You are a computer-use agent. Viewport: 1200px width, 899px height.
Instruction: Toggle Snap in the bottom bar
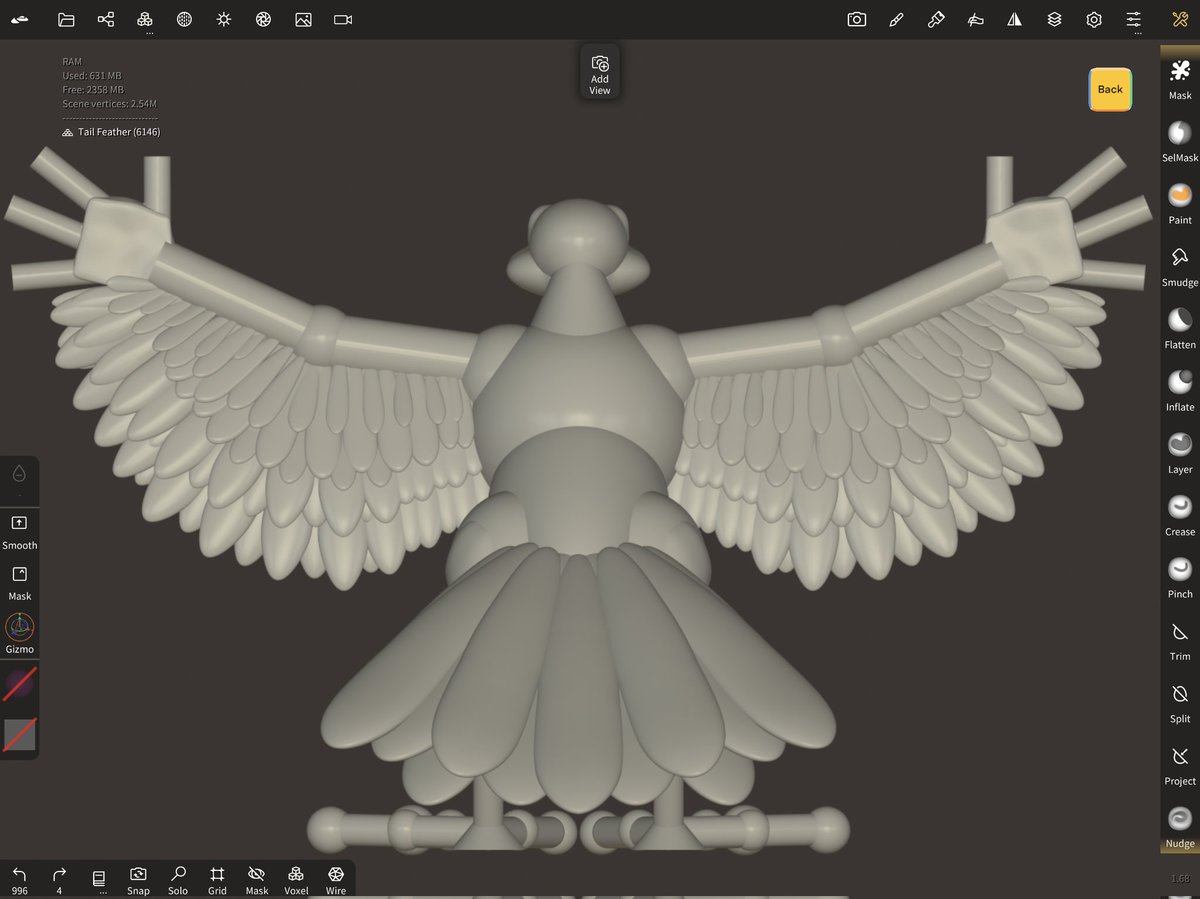tap(138, 879)
